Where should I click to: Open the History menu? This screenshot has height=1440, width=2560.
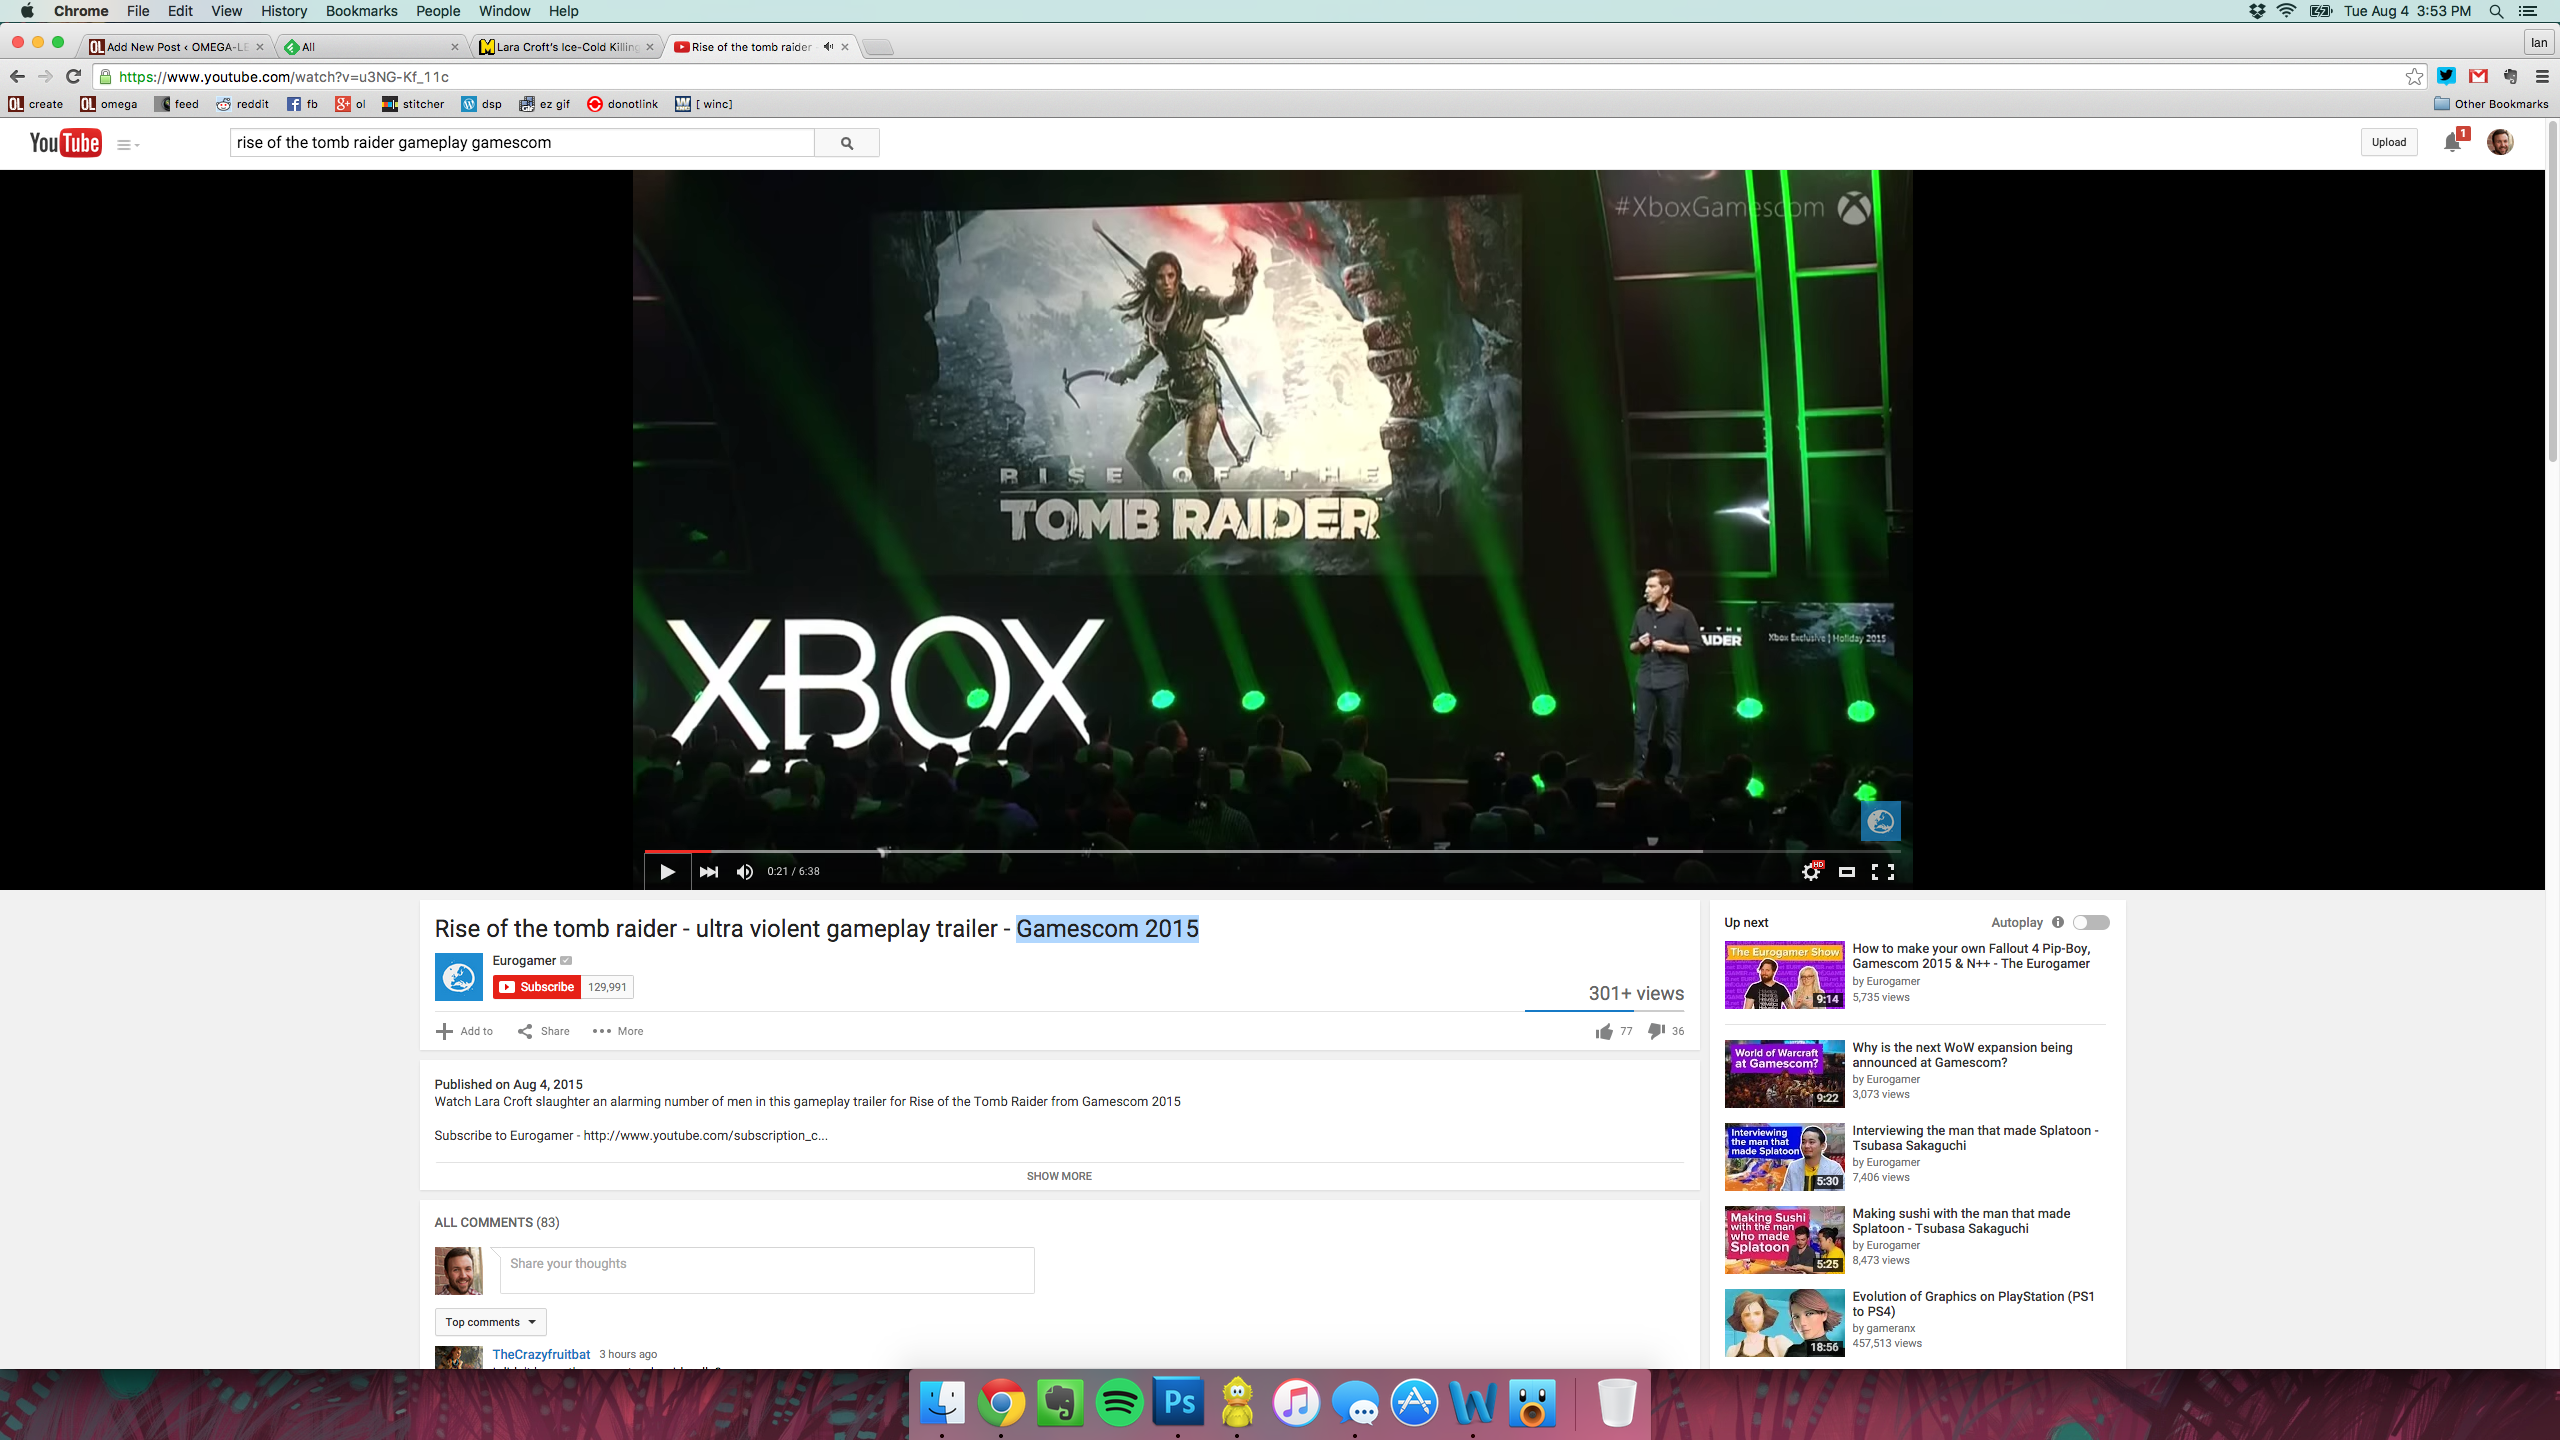[x=284, y=11]
